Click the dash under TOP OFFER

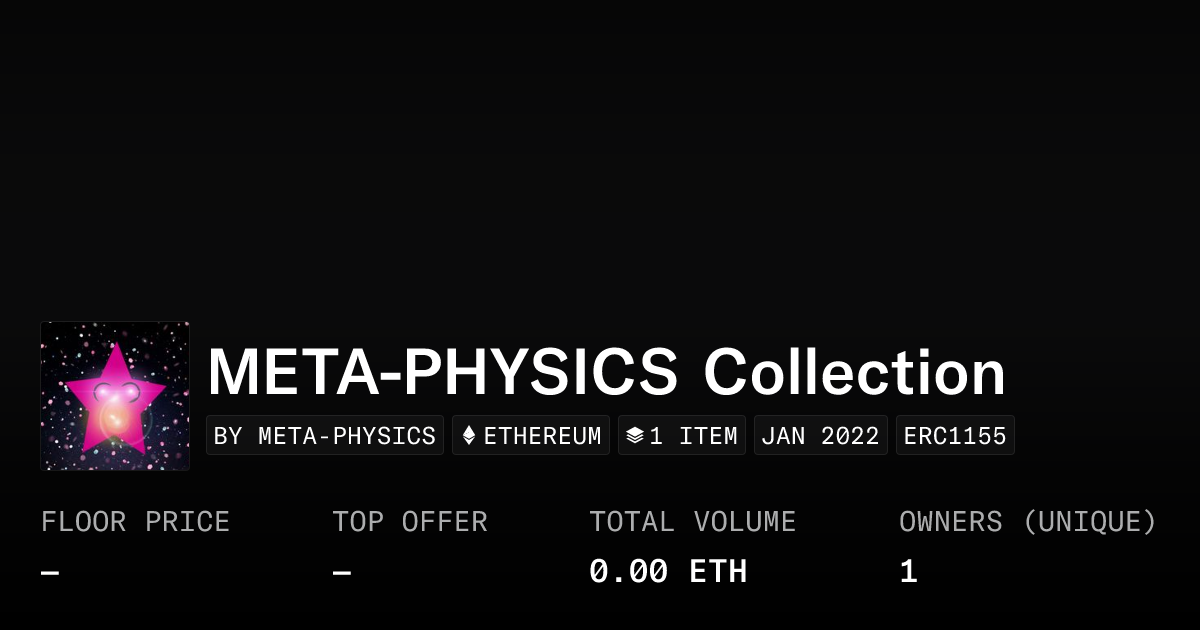[x=342, y=573]
